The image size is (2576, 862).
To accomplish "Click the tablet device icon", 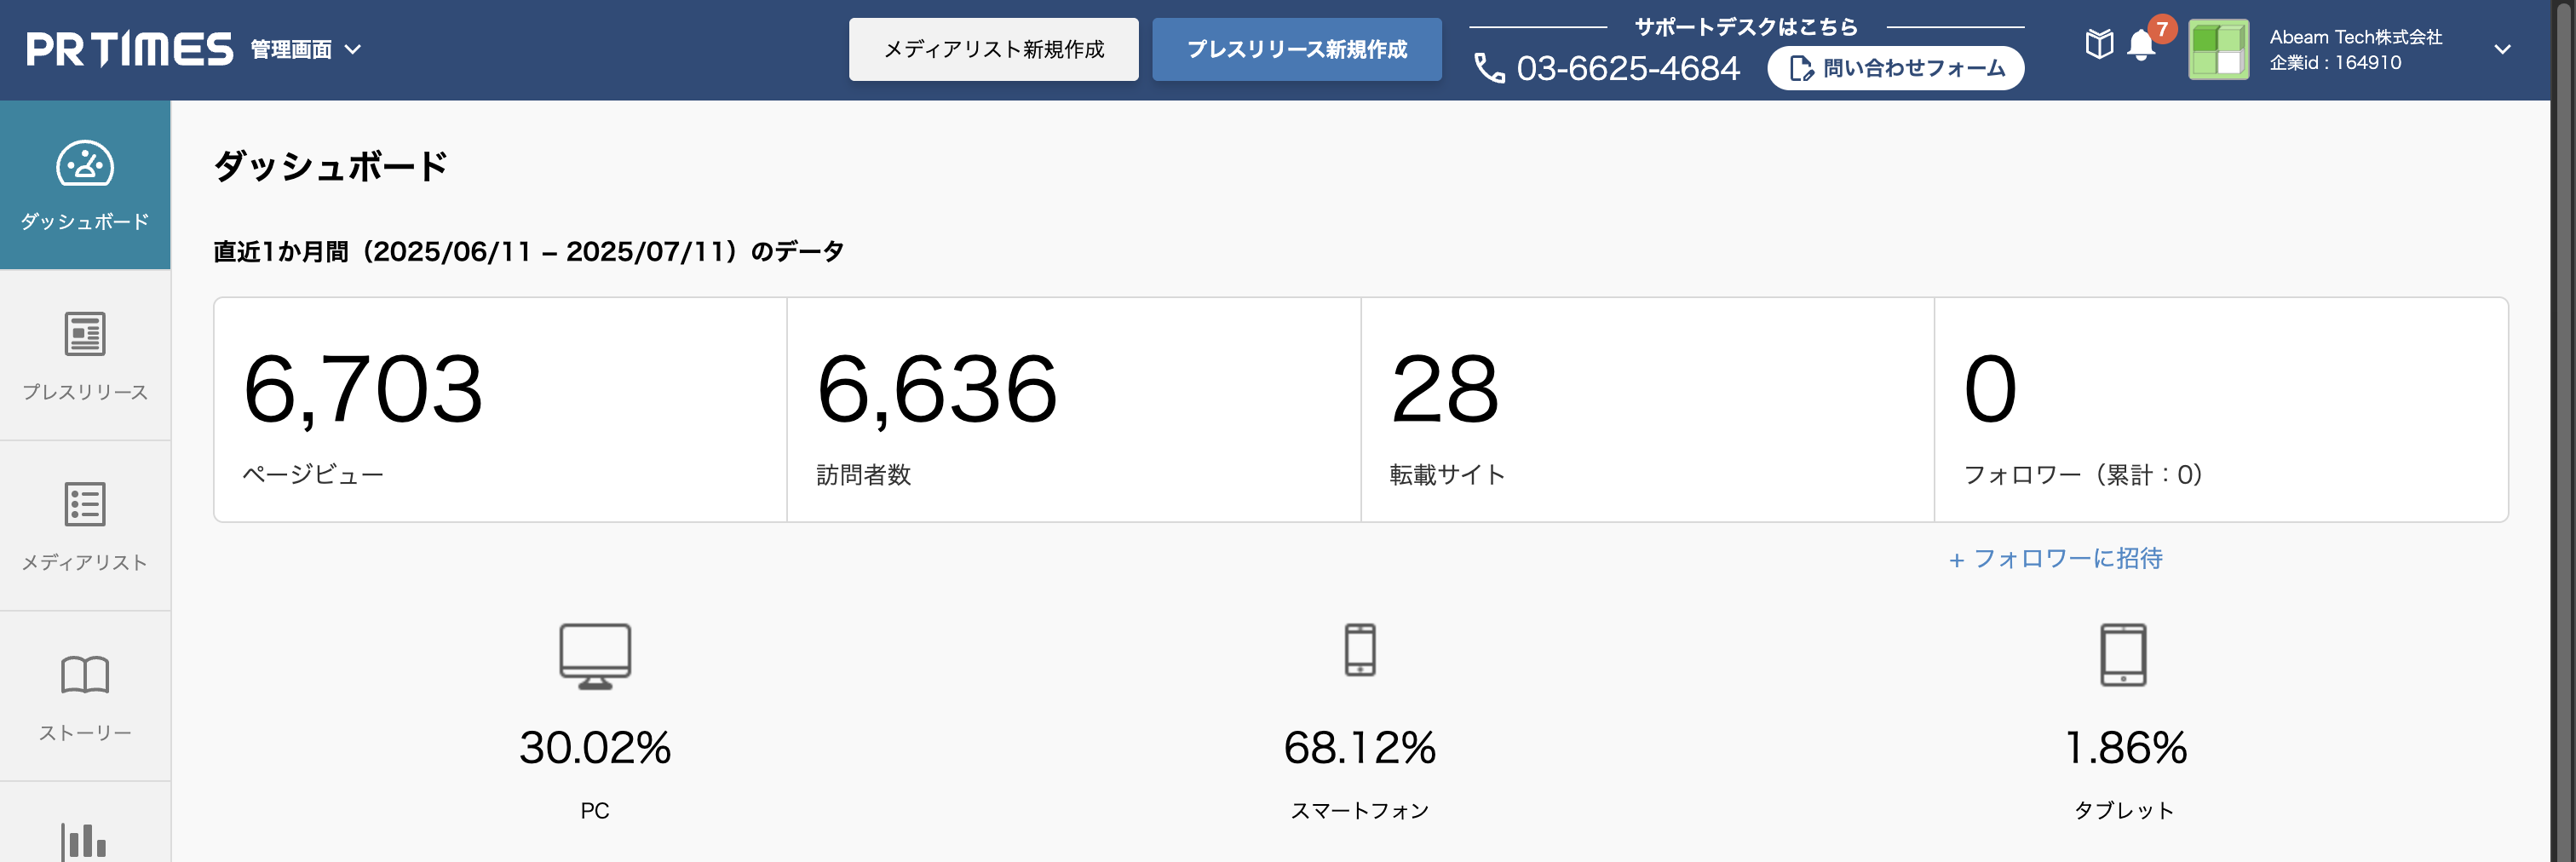I will (2123, 655).
